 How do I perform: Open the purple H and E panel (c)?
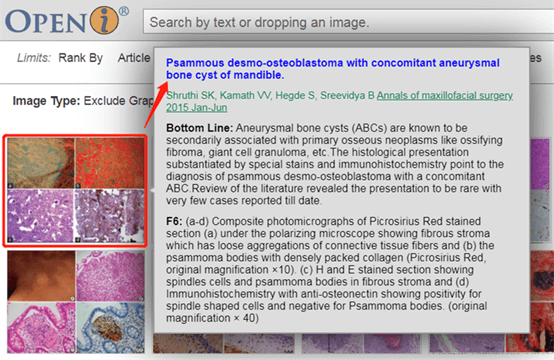(41, 216)
